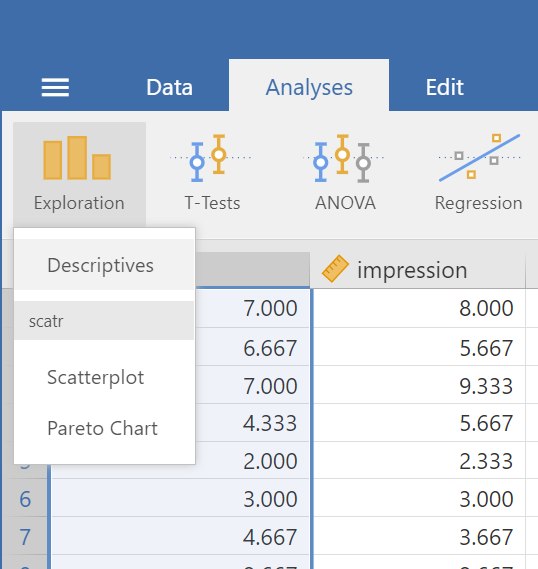This screenshot has width=538, height=569.
Task: Open the hamburger main menu
Action: 55,87
